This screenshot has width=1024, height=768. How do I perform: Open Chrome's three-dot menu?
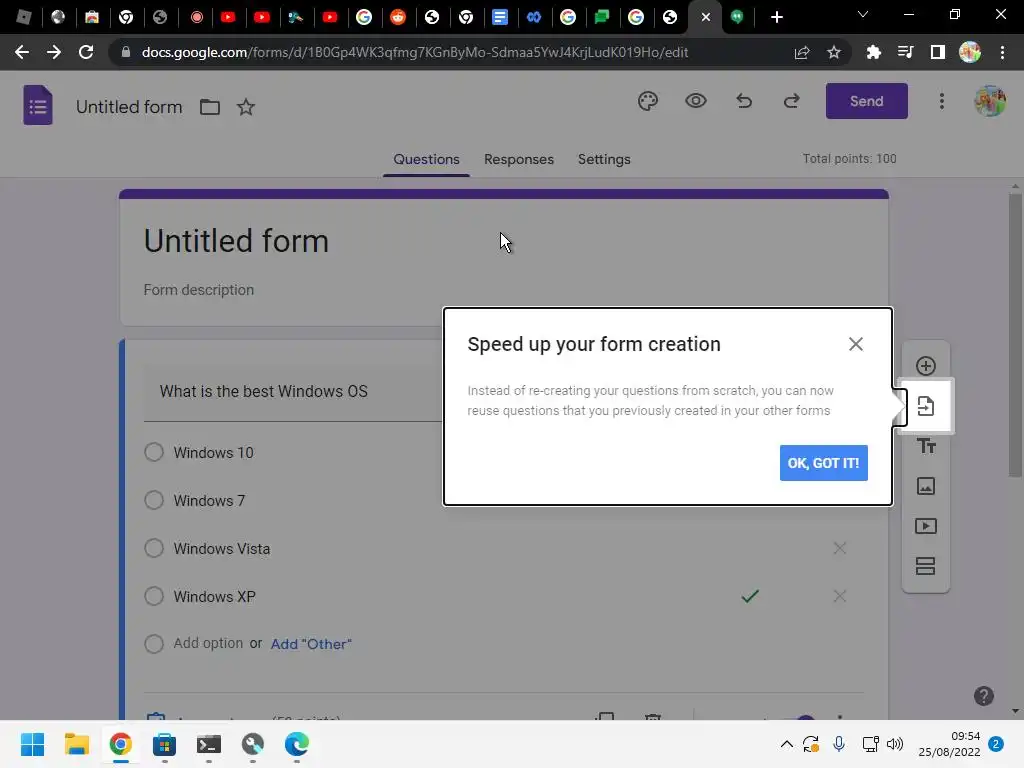click(1002, 52)
